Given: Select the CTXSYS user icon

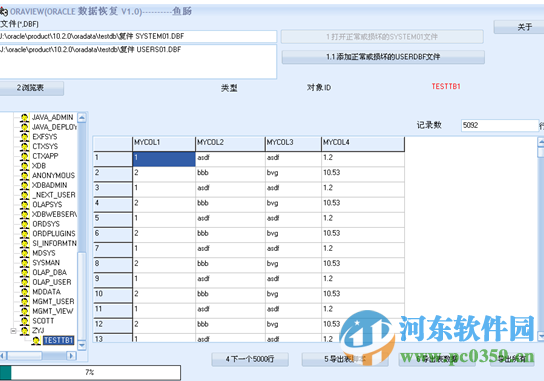Looking at the screenshot, I should click(x=24, y=147).
